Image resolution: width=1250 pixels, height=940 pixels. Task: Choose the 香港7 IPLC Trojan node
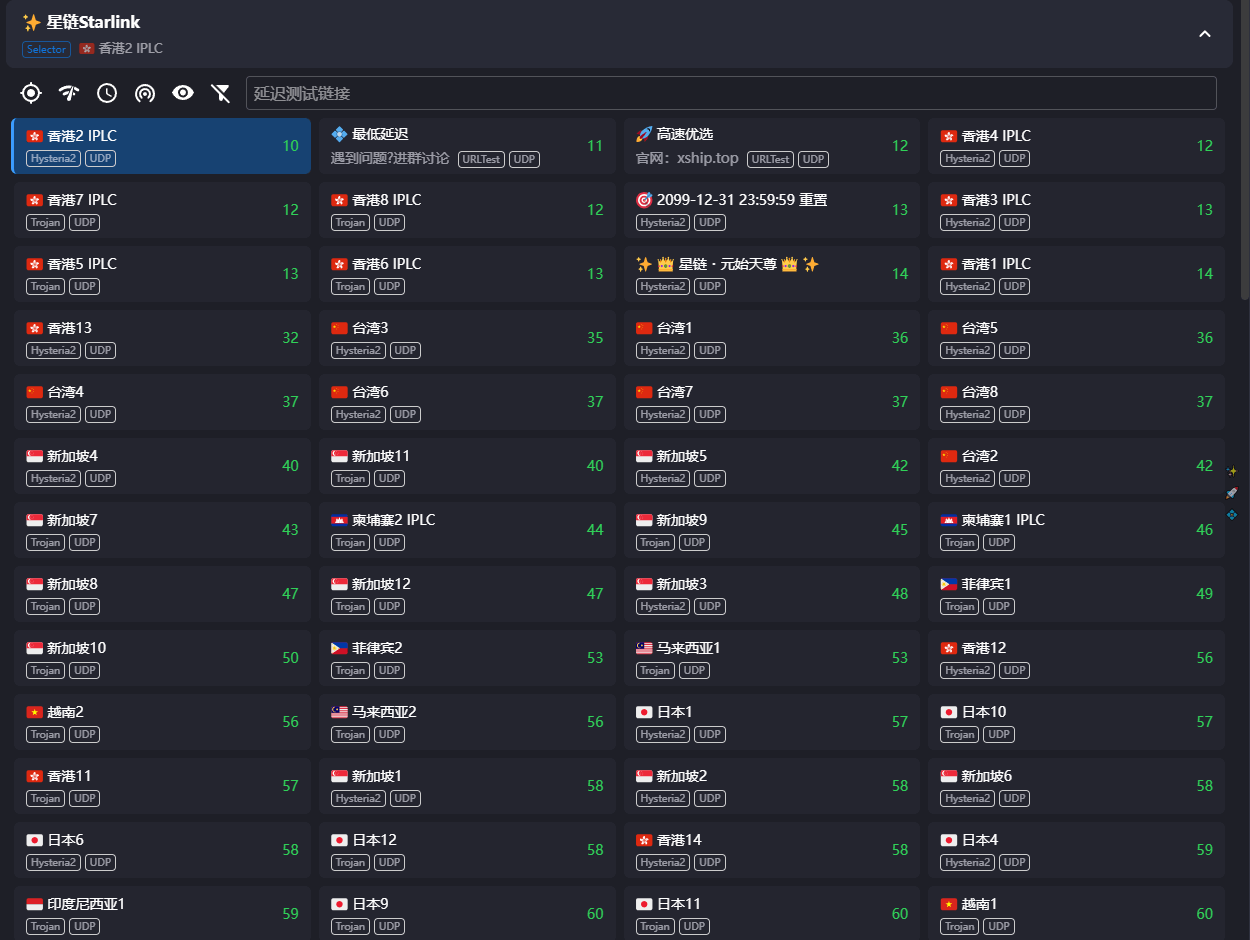tap(163, 210)
